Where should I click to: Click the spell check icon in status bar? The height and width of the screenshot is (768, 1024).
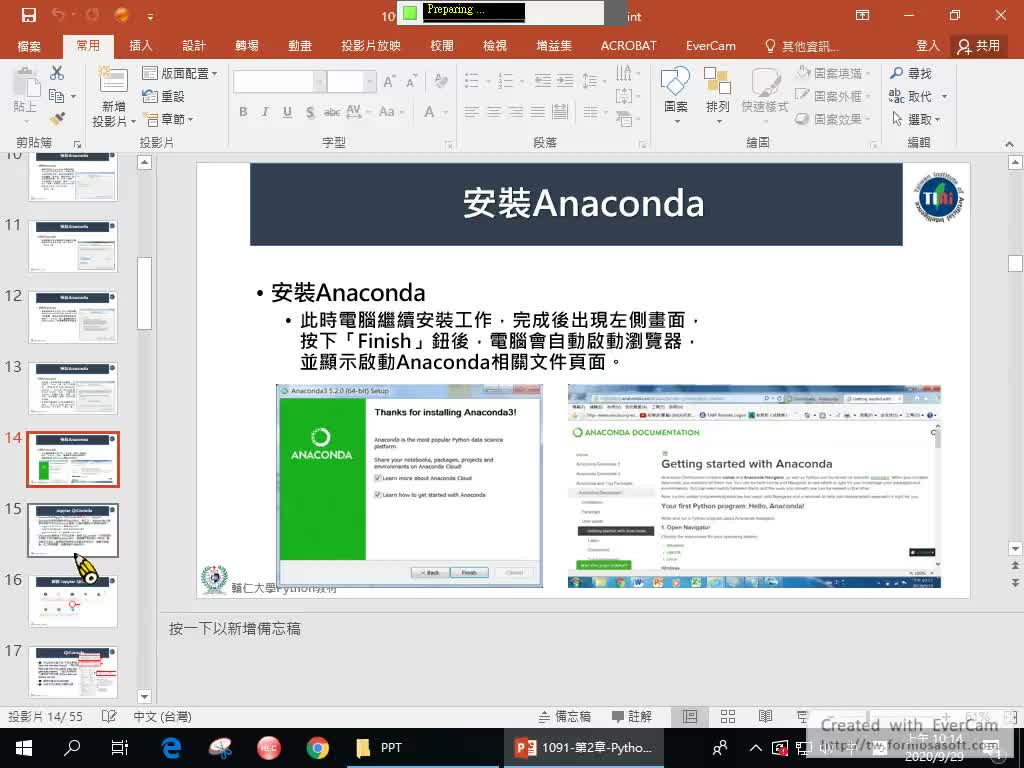(109, 716)
